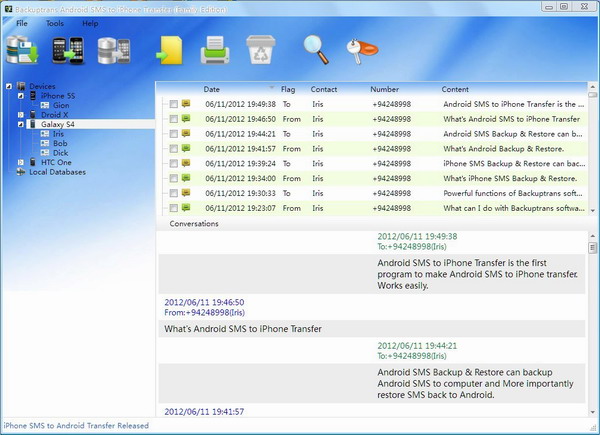The height and width of the screenshot is (435, 600).
Task: Click conversation timestamp 2012/06/11 19:44:21
Action: pyautogui.click(x=417, y=345)
